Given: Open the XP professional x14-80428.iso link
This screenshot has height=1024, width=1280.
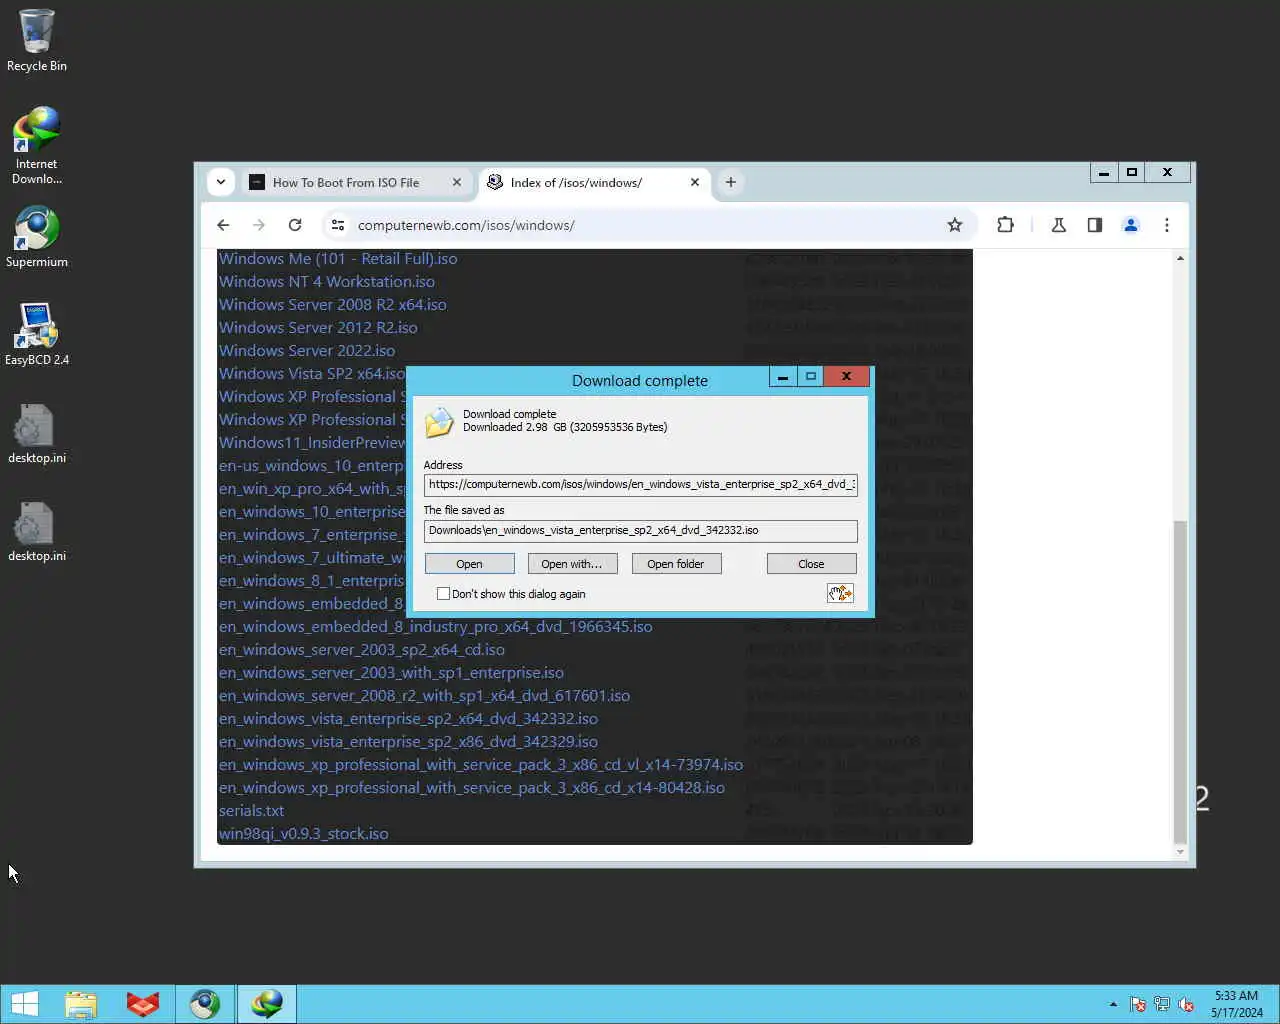Looking at the screenshot, I should click(x=472, y=788).
